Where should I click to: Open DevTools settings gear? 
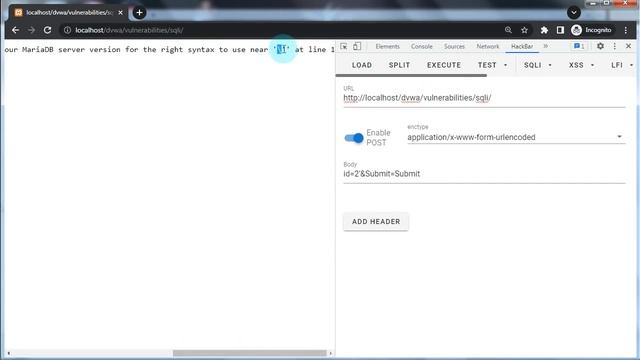600,46
